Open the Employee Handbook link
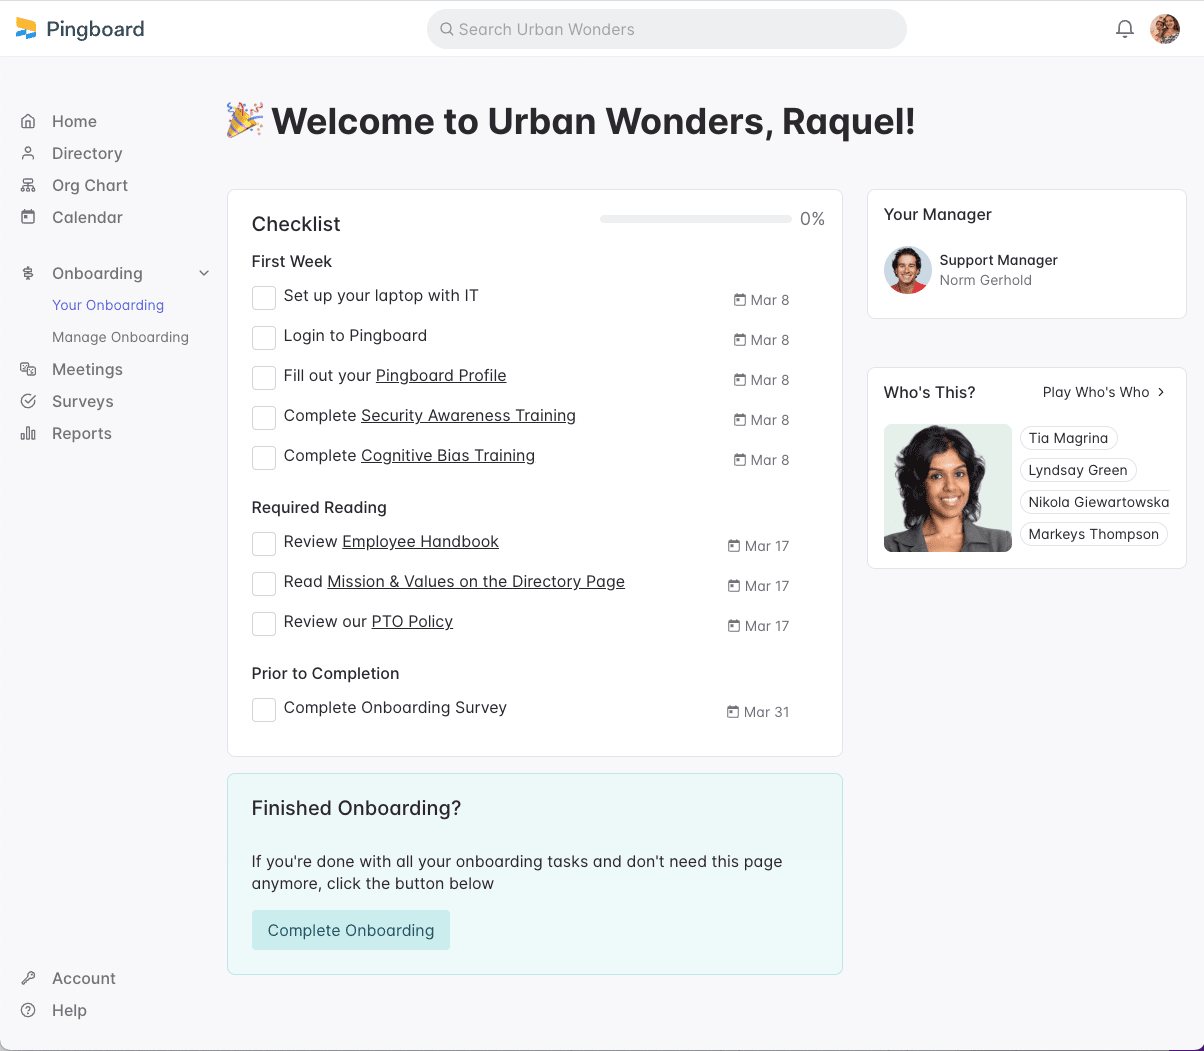The image size is (1204, 1051). pos(420,541)
